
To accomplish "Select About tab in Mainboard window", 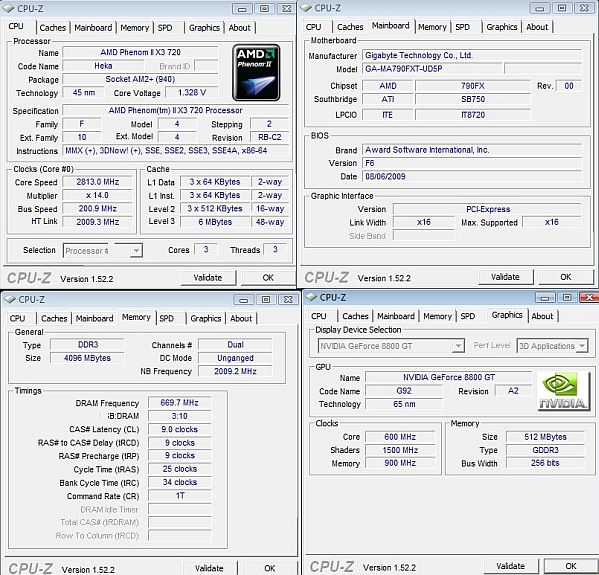I will pyautogui.click(x=537, y=27).
